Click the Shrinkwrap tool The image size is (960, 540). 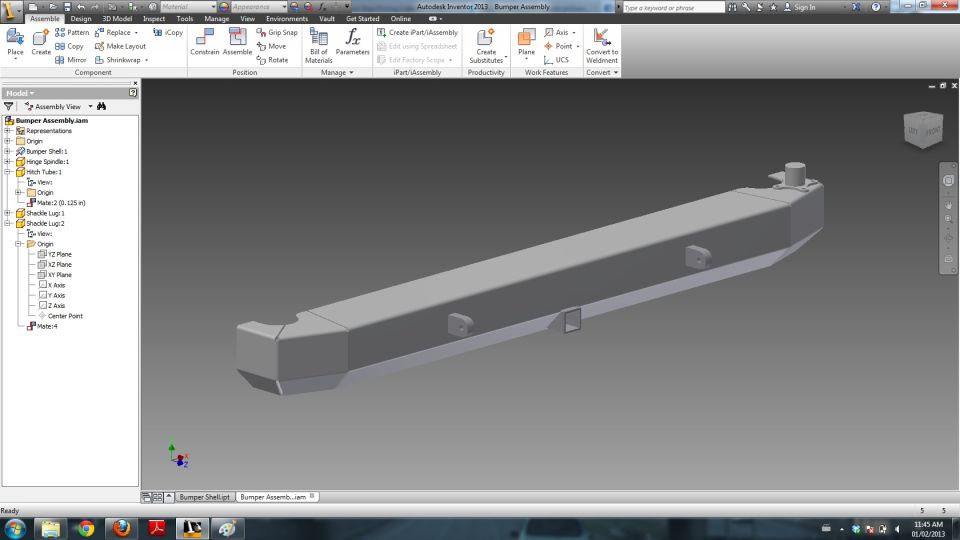coord(121,60)
